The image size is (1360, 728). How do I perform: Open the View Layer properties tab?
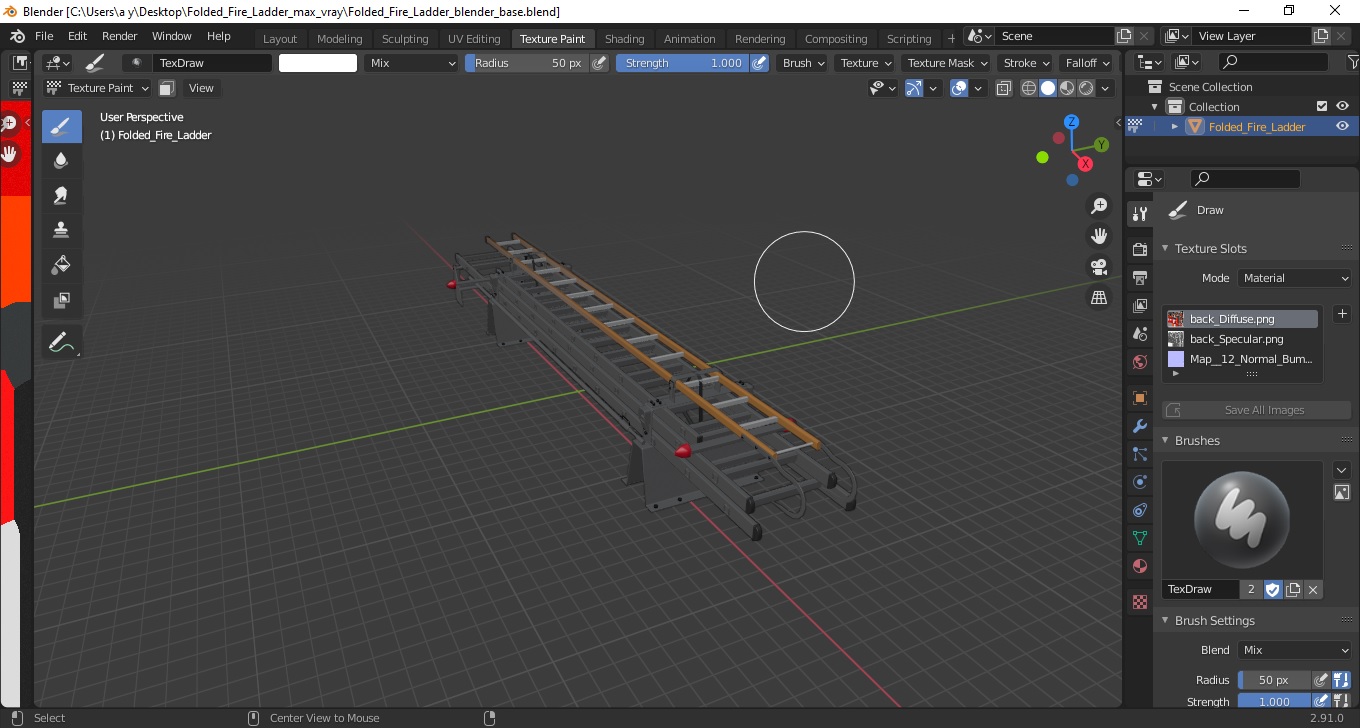click(1139, 305)
